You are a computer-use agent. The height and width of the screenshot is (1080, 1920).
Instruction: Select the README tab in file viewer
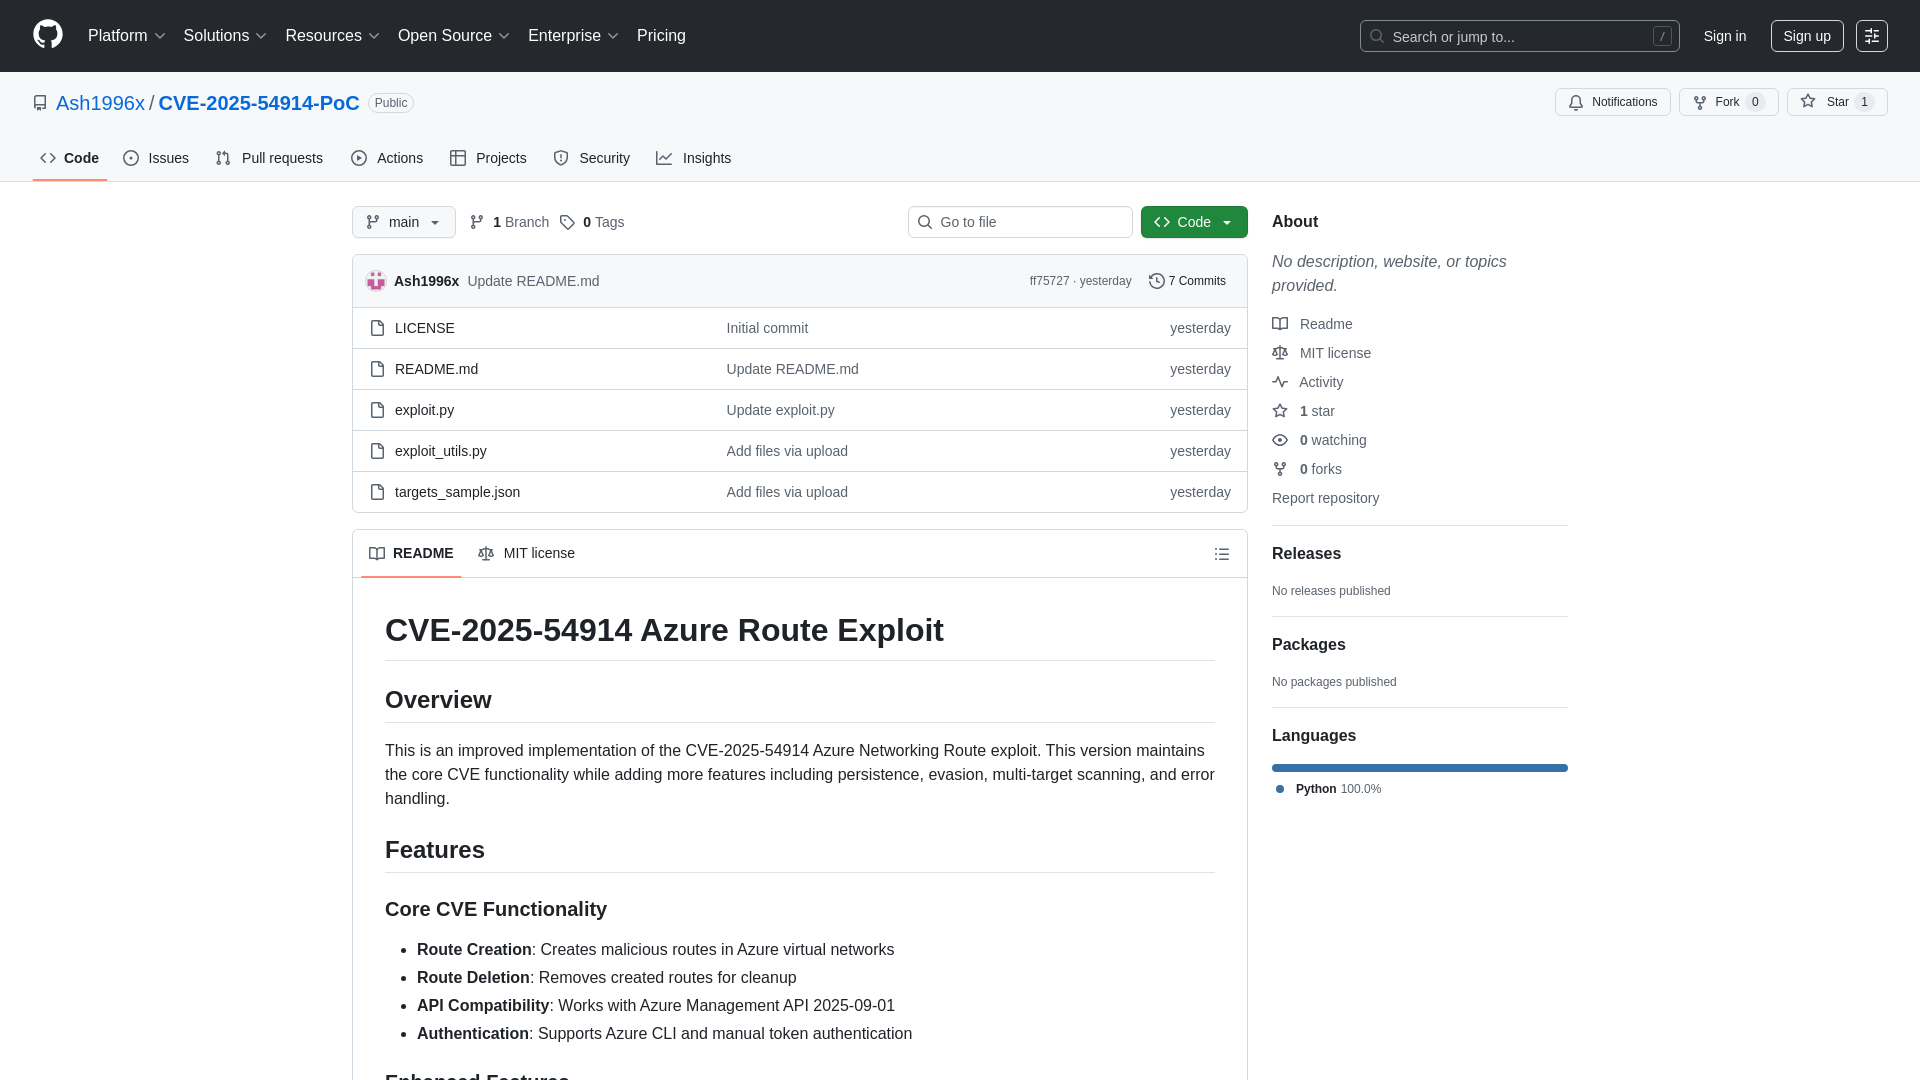pyautogui.click(x=411, y=553)
